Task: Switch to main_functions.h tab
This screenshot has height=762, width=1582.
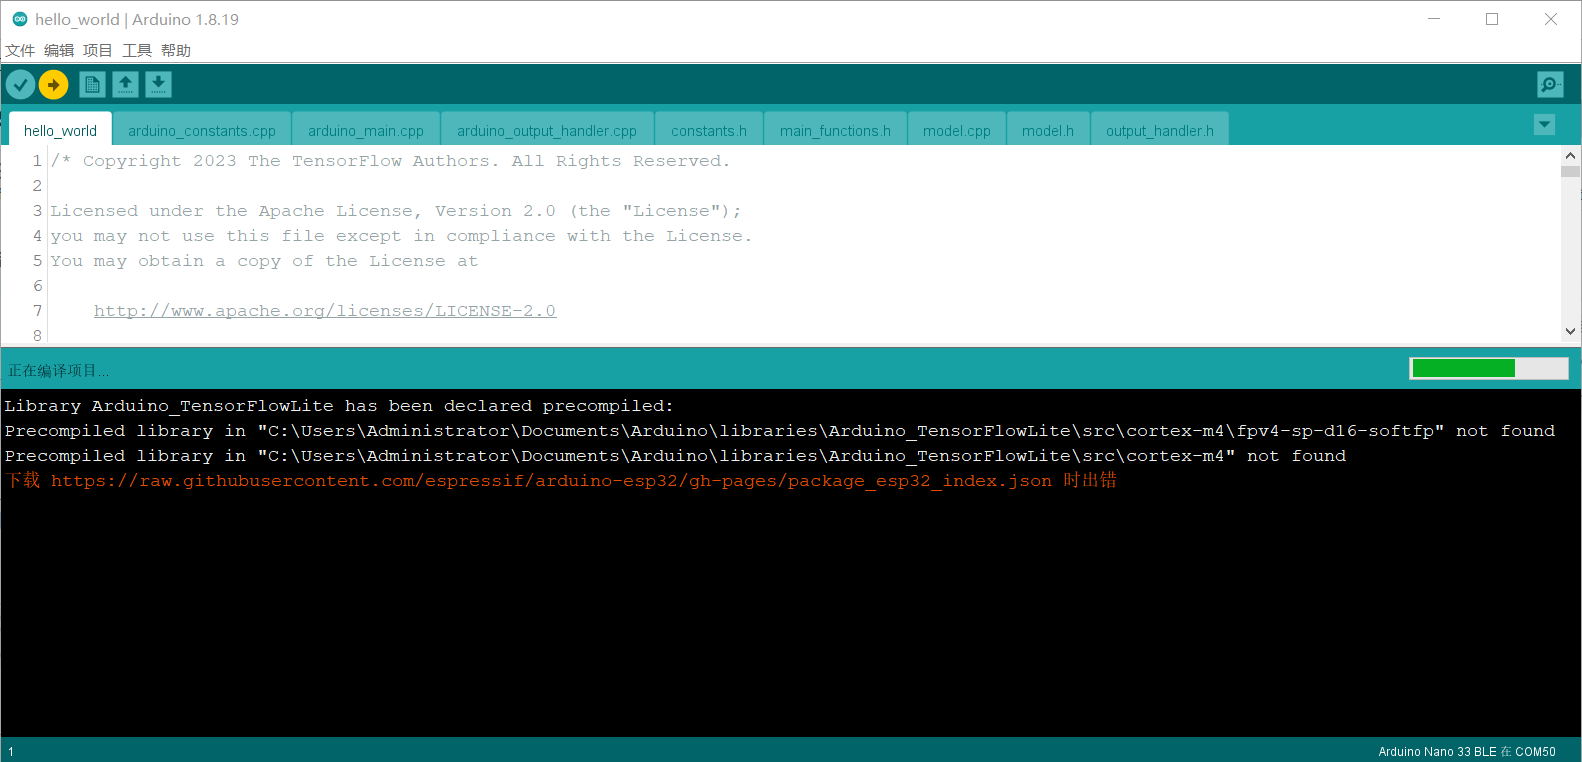Action: point(835,130)
